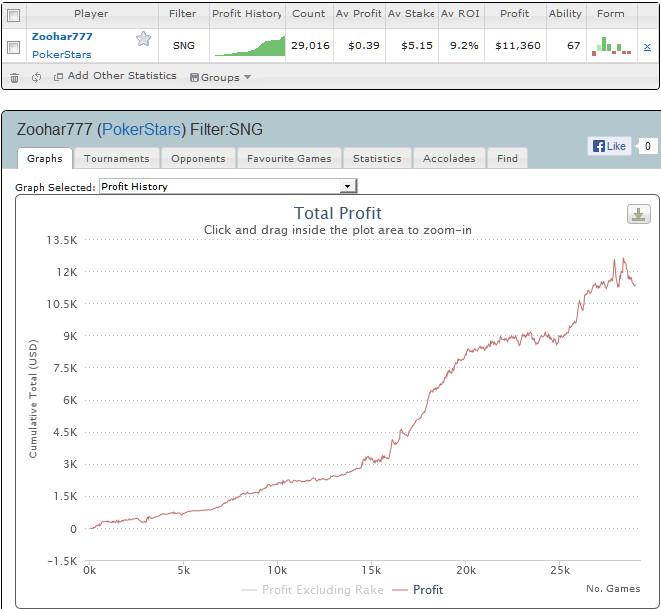
Task: Click the trash delete icon
Action: (15, 77)
